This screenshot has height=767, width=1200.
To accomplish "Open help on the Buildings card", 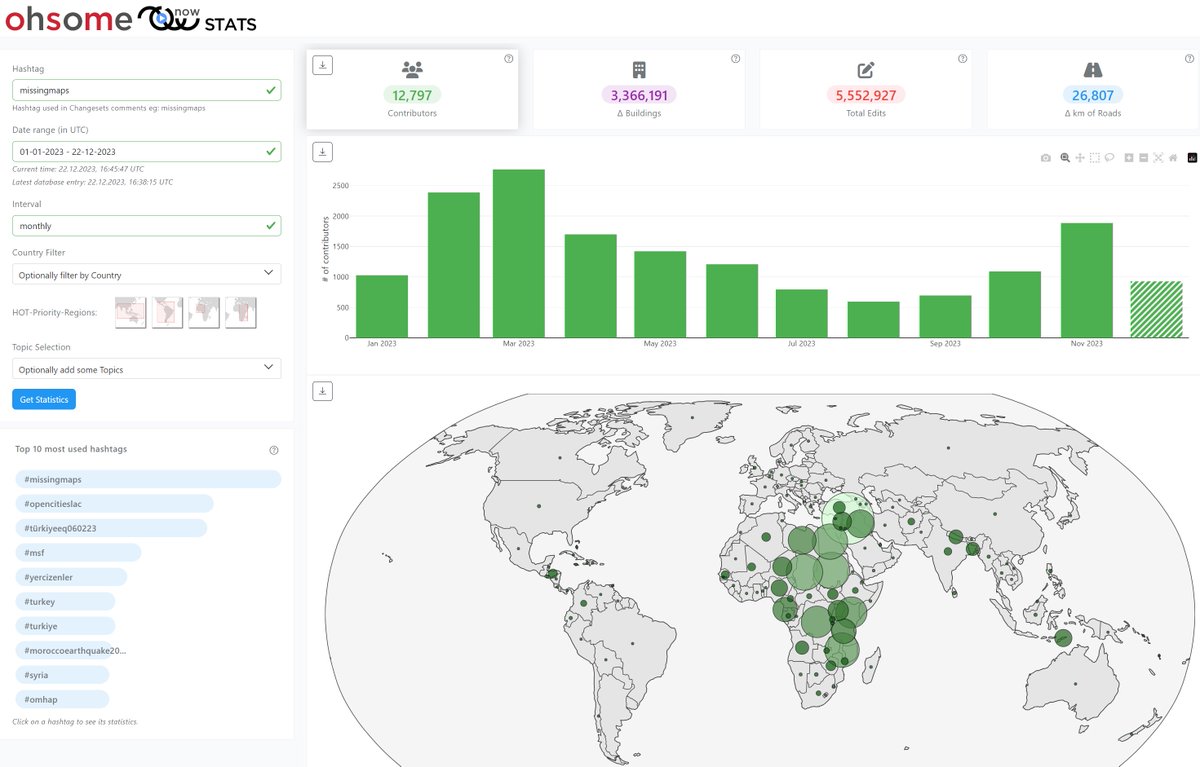I will click(x=735, y=59).
